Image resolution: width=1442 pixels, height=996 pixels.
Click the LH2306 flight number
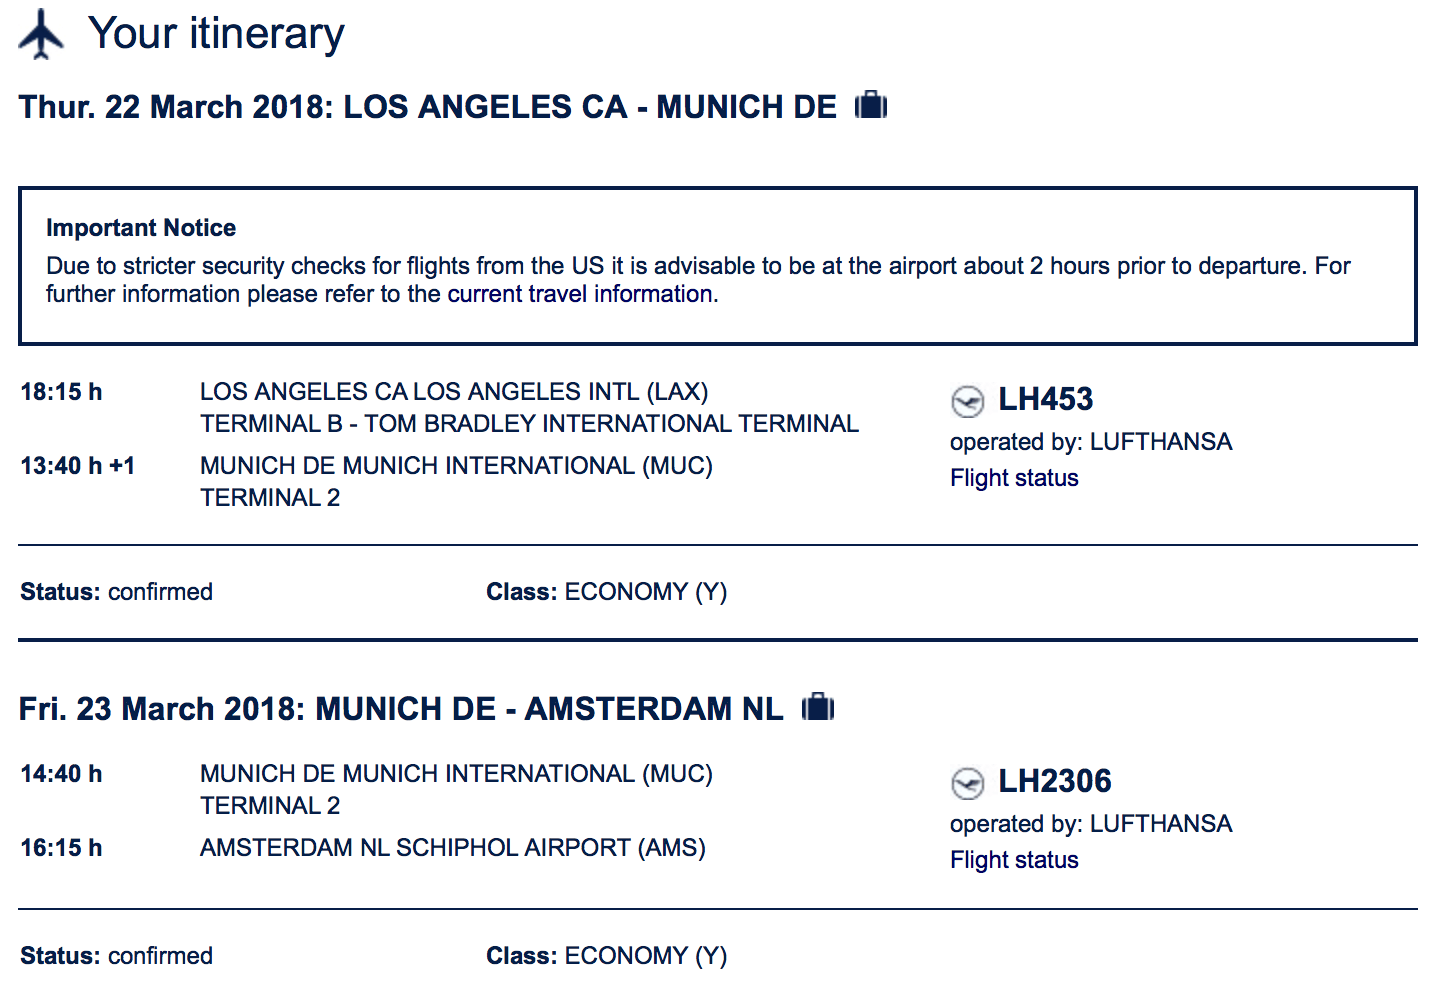(1054, 781)
